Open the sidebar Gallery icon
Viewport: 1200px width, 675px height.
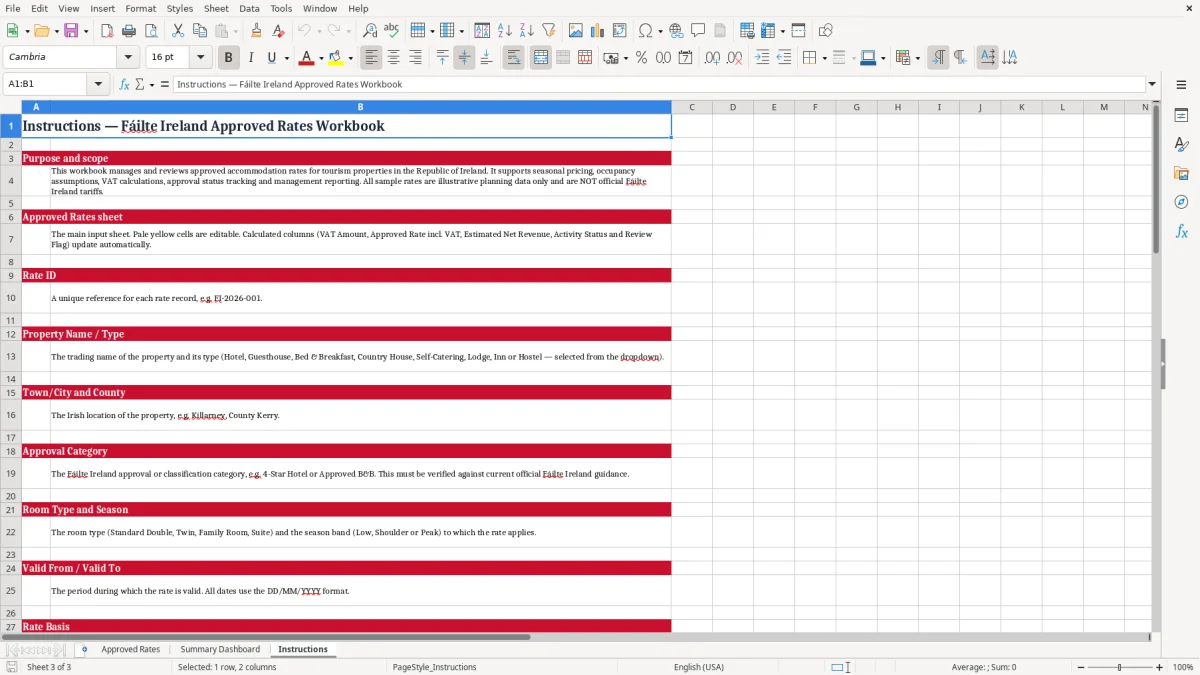pyautogui.click(x=1181, y=173)
